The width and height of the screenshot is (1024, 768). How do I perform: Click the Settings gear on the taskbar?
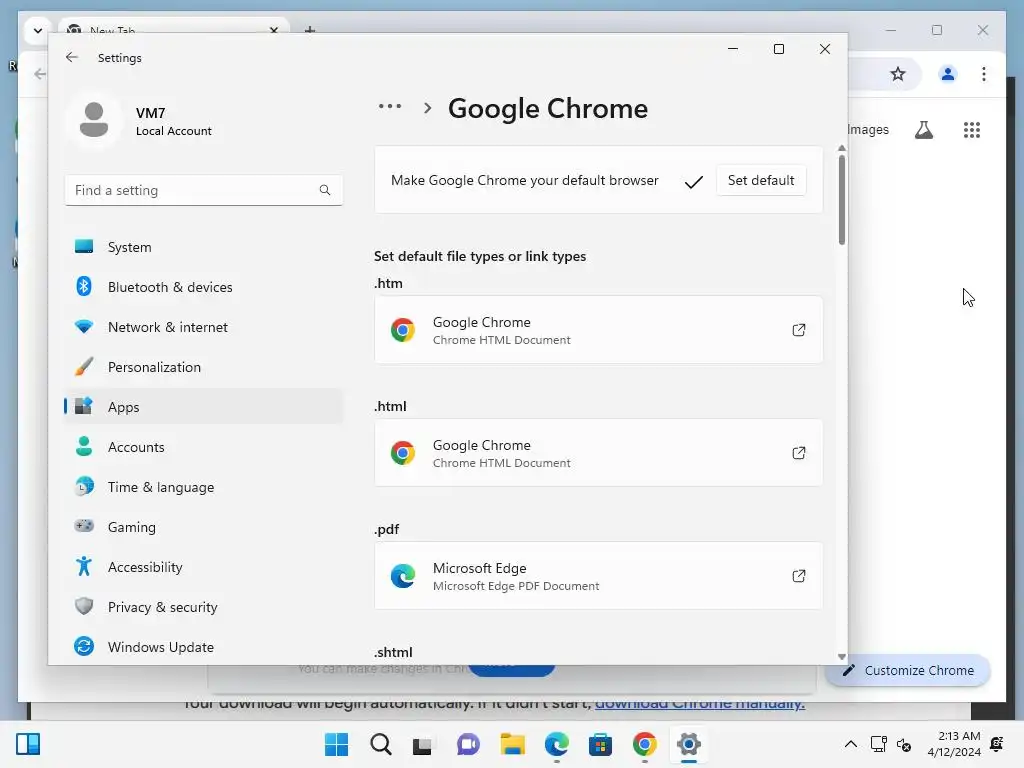(x=688, y=744)
